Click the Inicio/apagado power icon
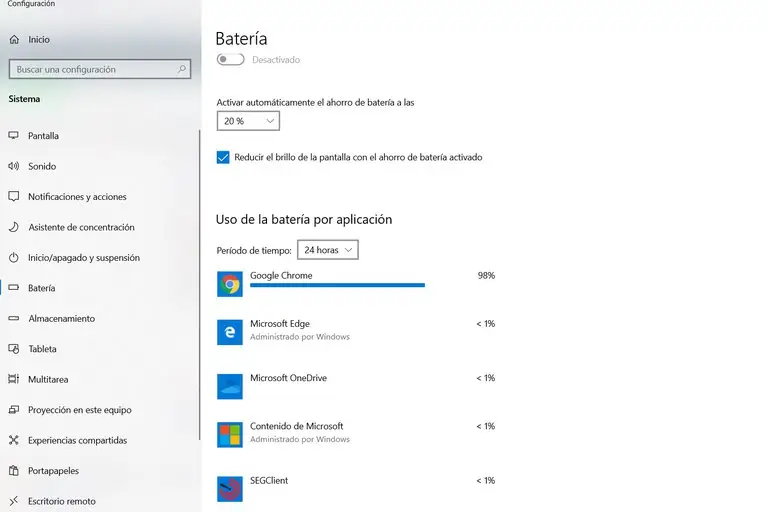The width and height of the screenshot is (768, 512). (14, 257)
